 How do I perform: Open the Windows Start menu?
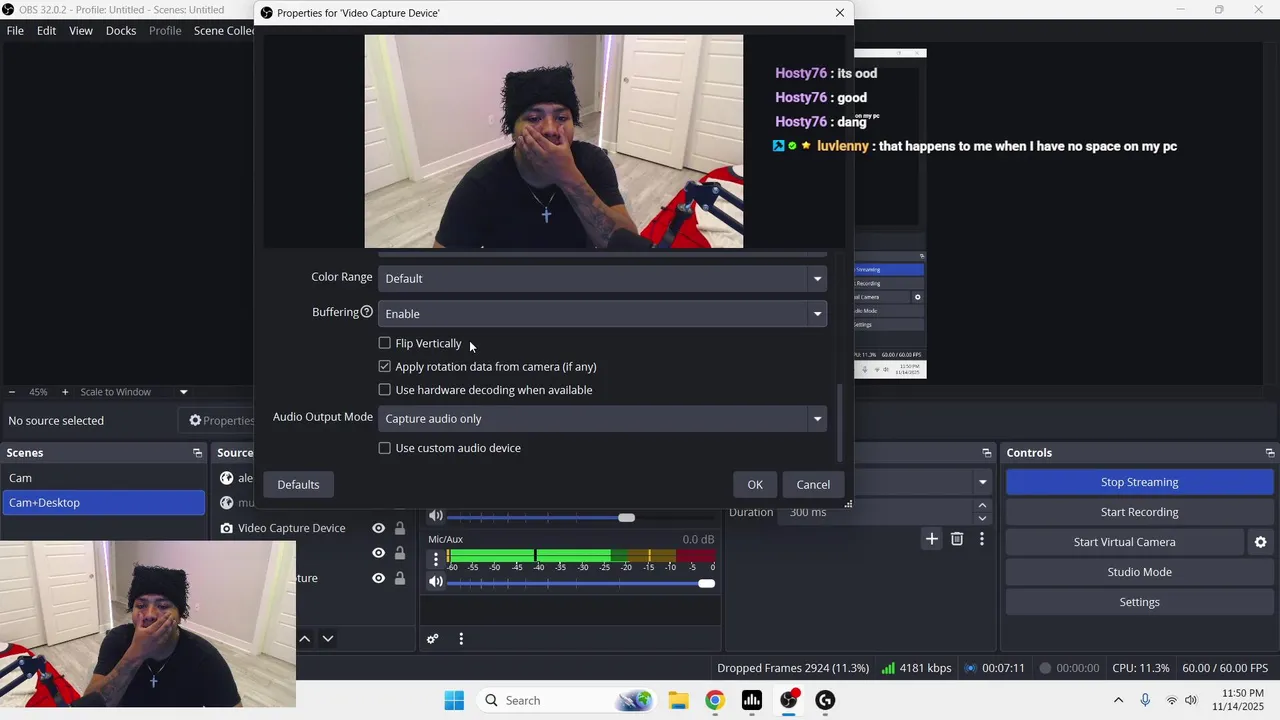coord(454,700)
